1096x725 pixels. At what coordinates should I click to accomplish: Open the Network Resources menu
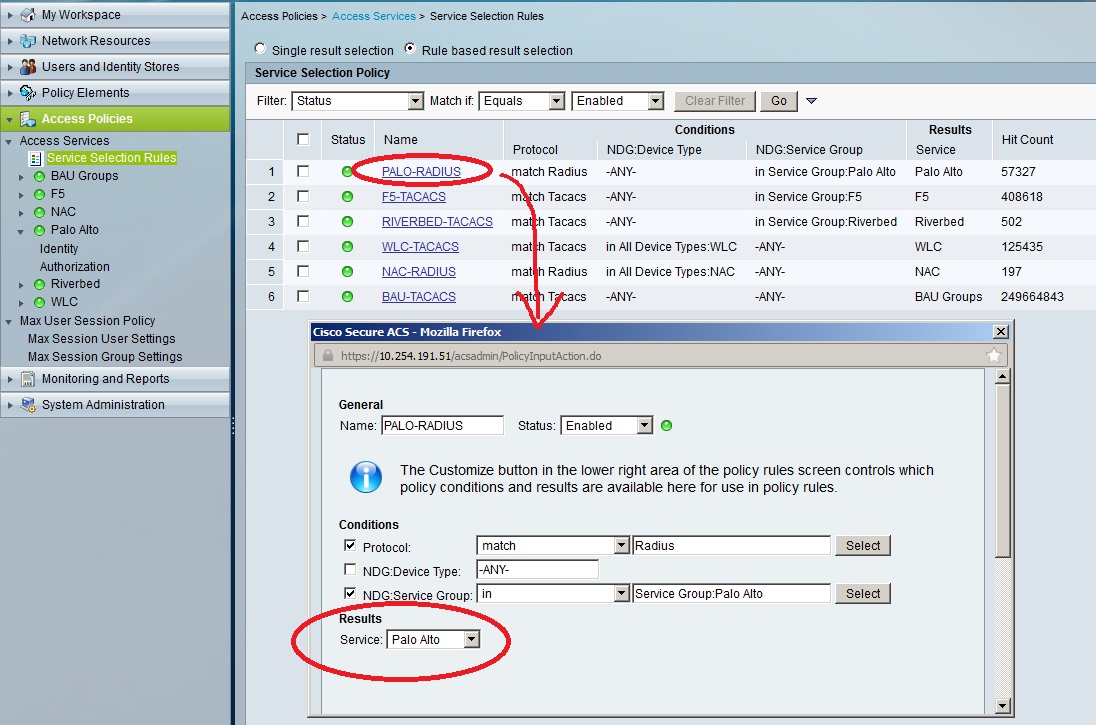click(115, 41)
